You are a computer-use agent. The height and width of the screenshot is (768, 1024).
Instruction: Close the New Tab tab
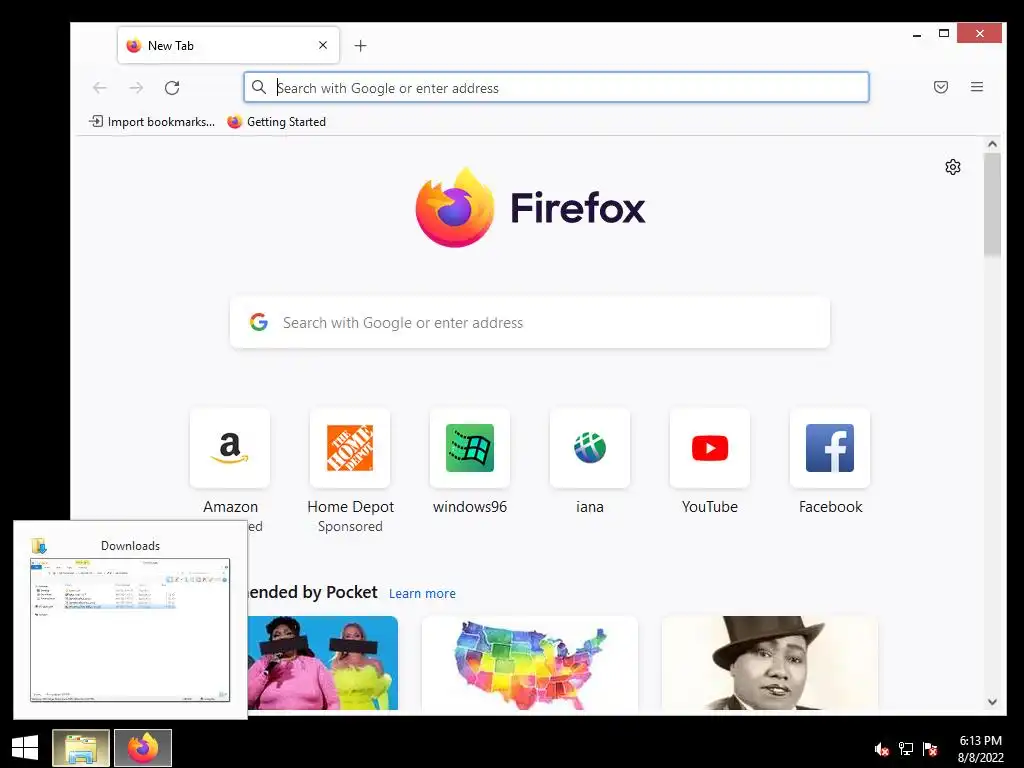pyautogui.click(x=323, y=45)
